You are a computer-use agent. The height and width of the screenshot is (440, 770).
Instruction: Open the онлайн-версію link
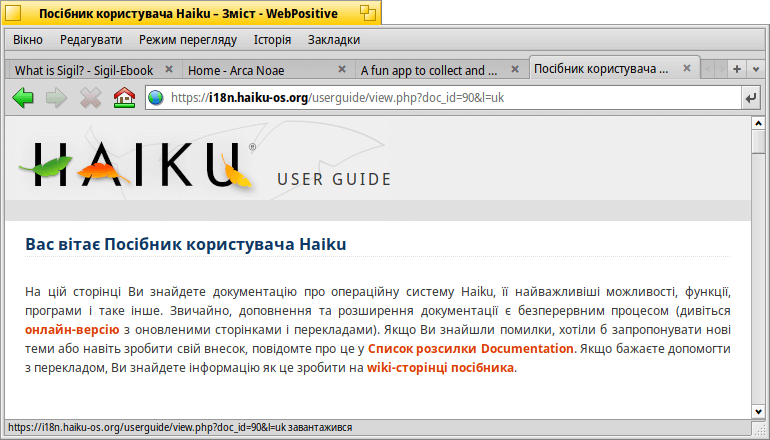point(72,330)
